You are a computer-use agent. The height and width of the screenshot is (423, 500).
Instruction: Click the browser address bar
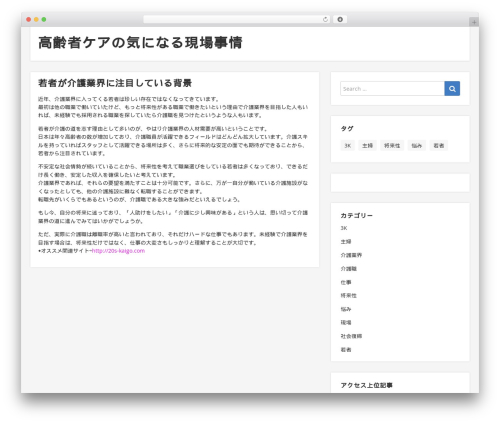click(x=236, y=20)
